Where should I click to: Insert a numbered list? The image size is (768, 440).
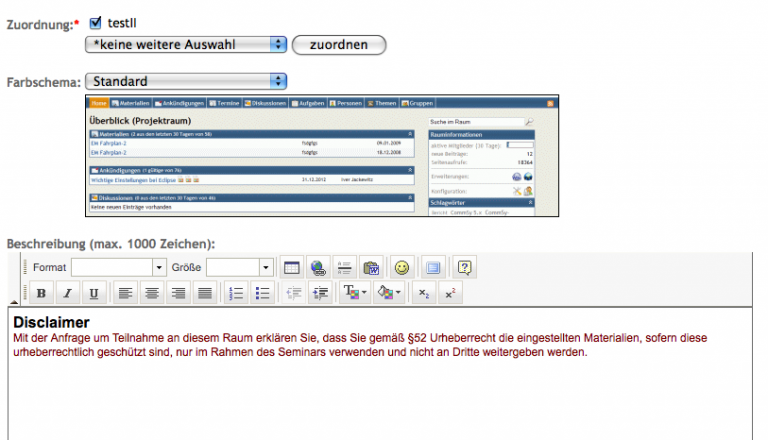236,293
